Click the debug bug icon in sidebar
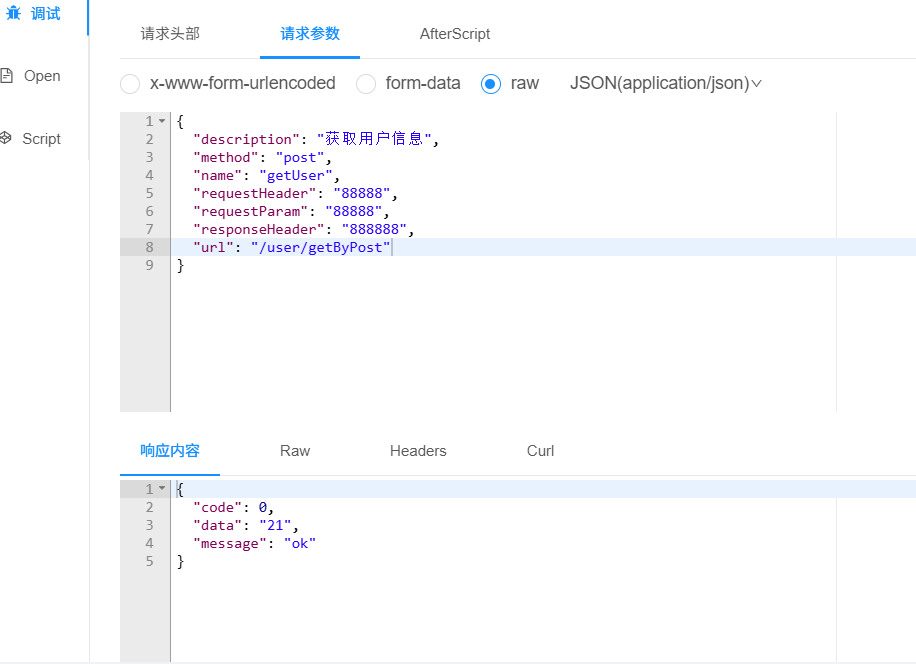 13,13
